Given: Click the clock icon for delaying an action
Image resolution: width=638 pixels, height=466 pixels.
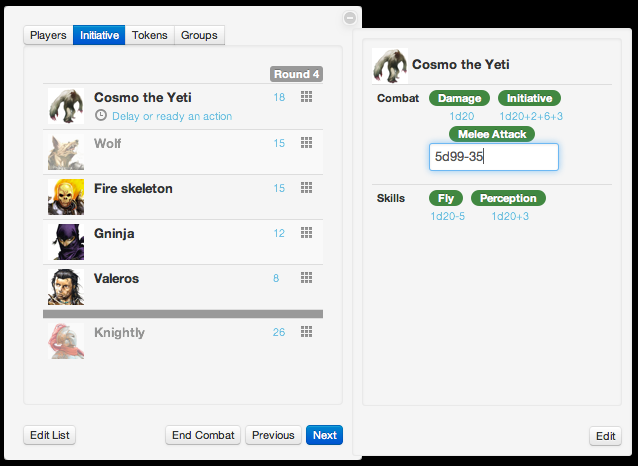Looking at the screenshot, I should click(101, 116).
